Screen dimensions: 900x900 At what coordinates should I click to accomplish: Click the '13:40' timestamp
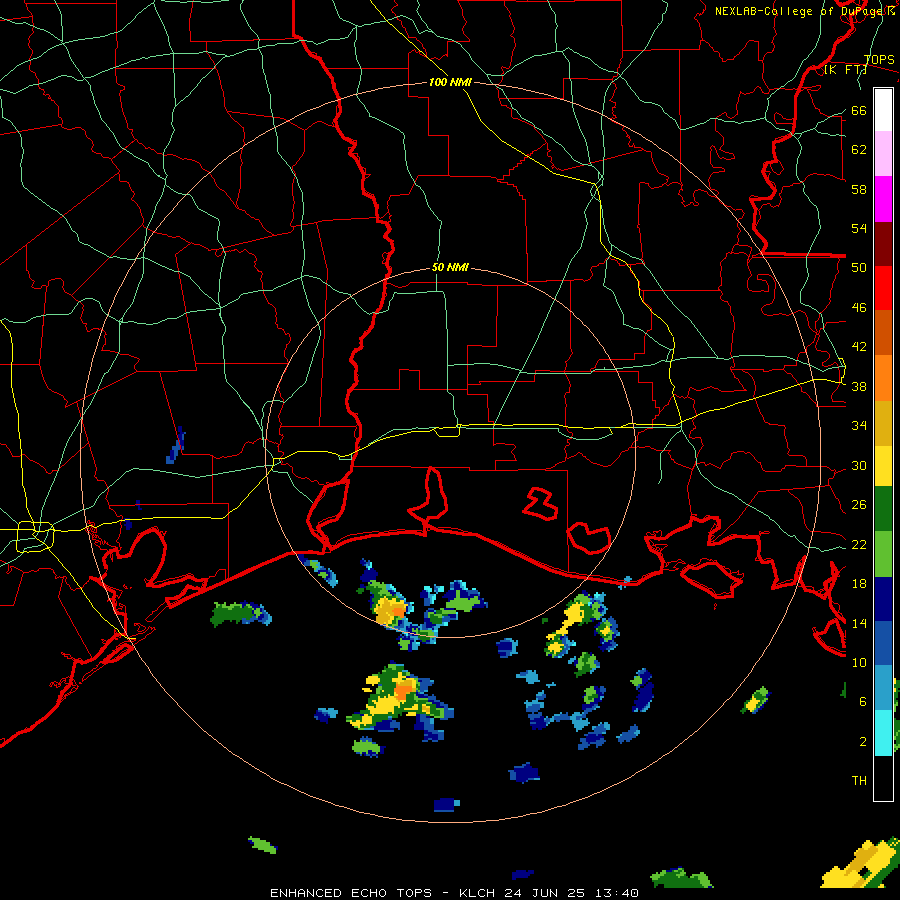coord(616,893)
